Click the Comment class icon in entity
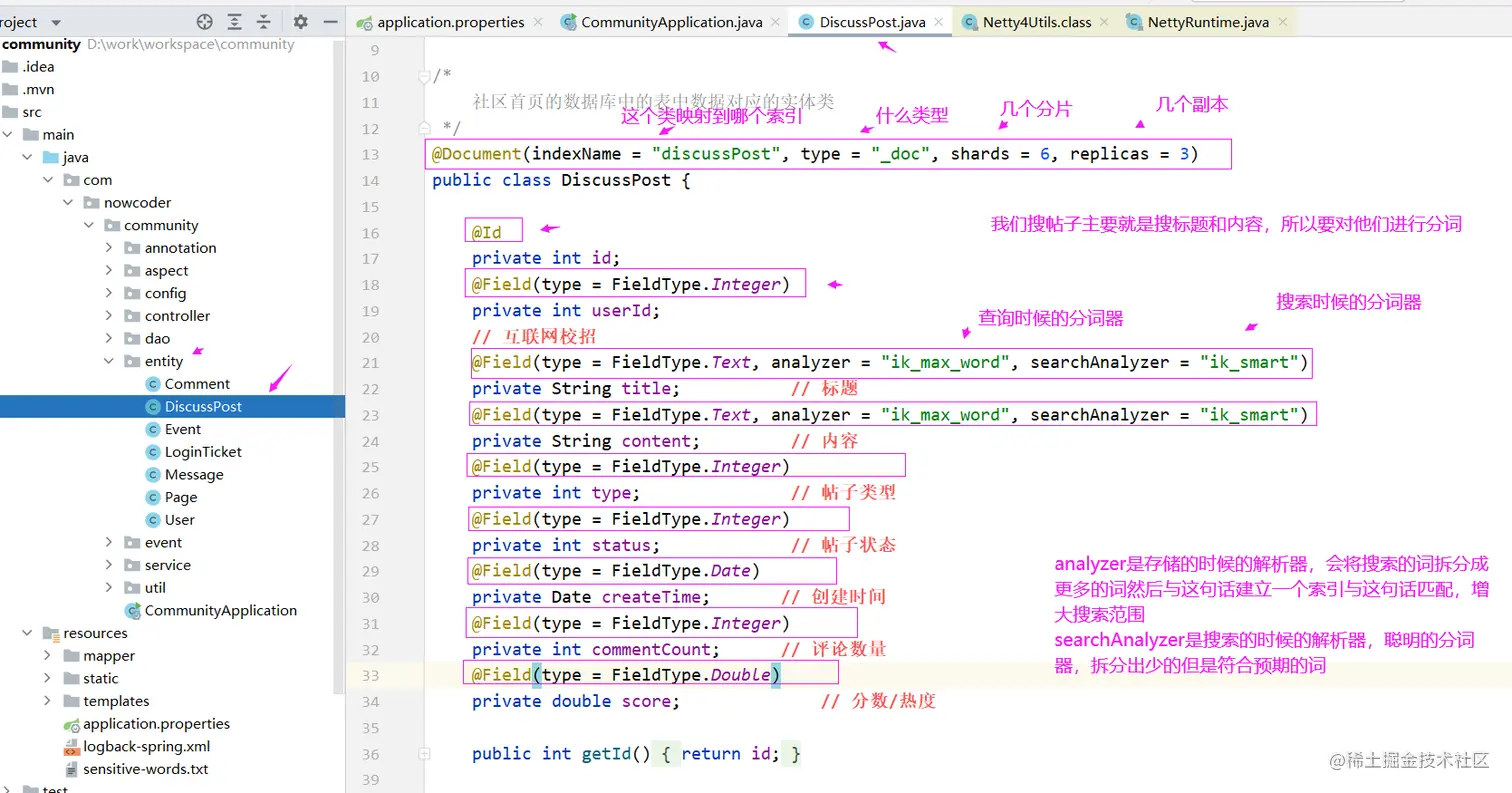 [153, 384]
